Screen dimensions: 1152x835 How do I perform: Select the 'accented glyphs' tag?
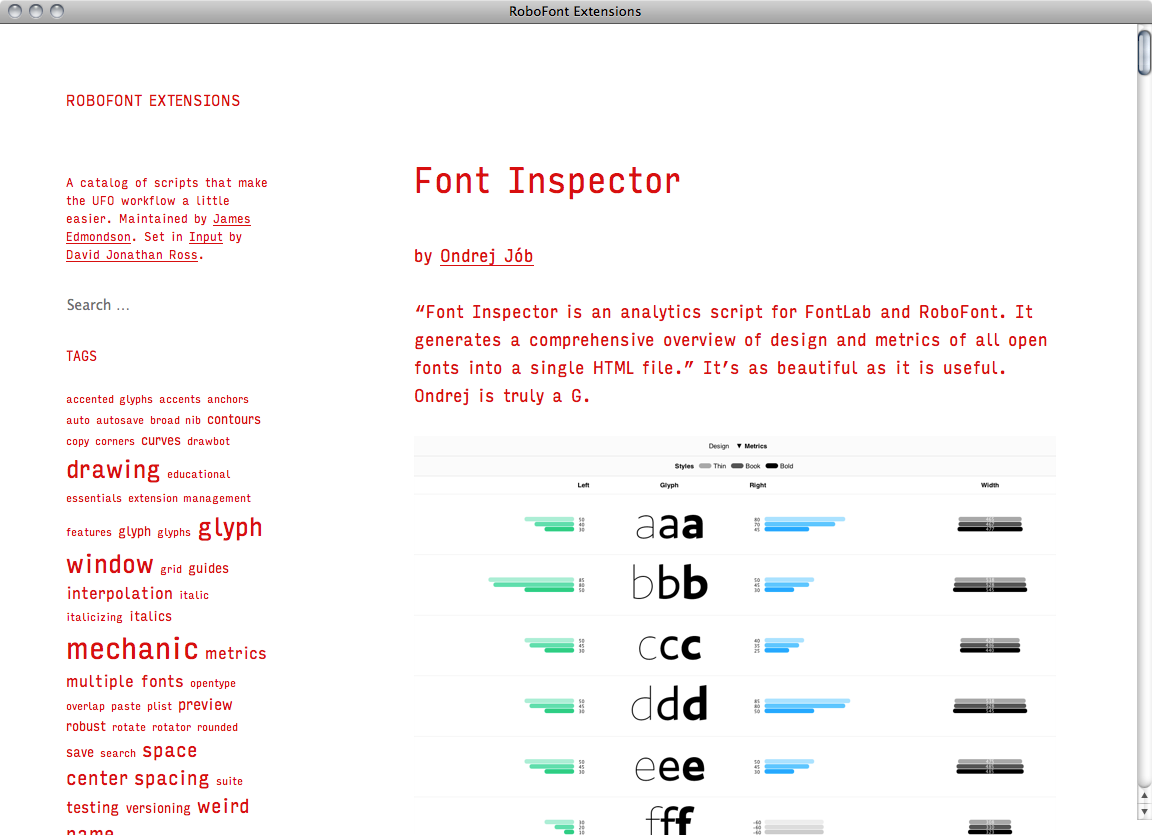(109, 400)
